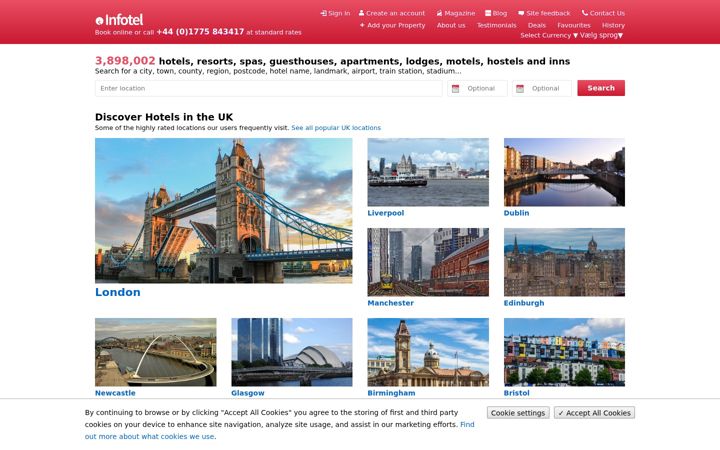Click the Dublin link

click(517, 213)
